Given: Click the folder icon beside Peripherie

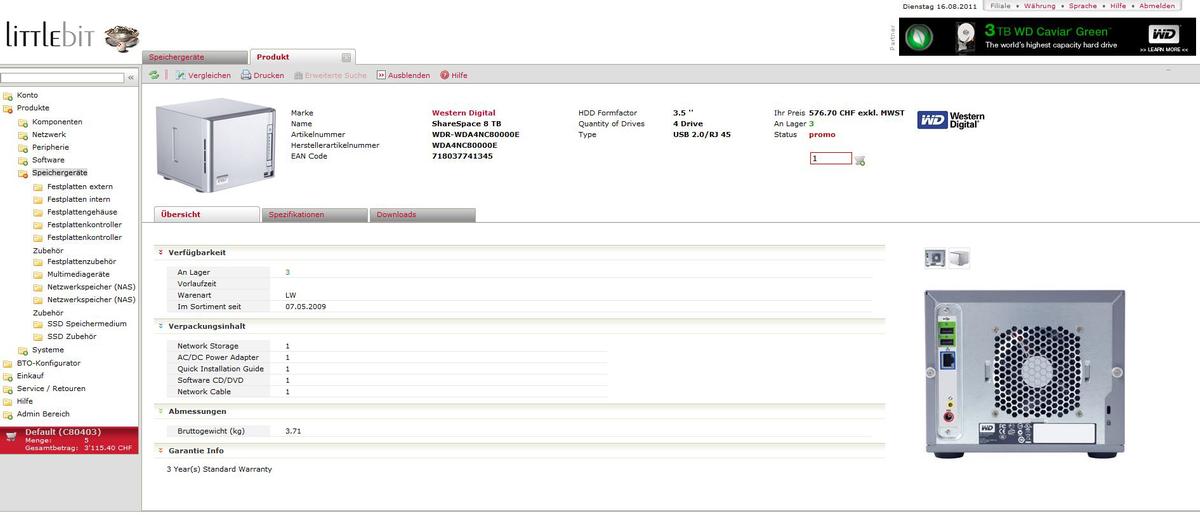Looking at the screenshot, I should pos(23,147).
